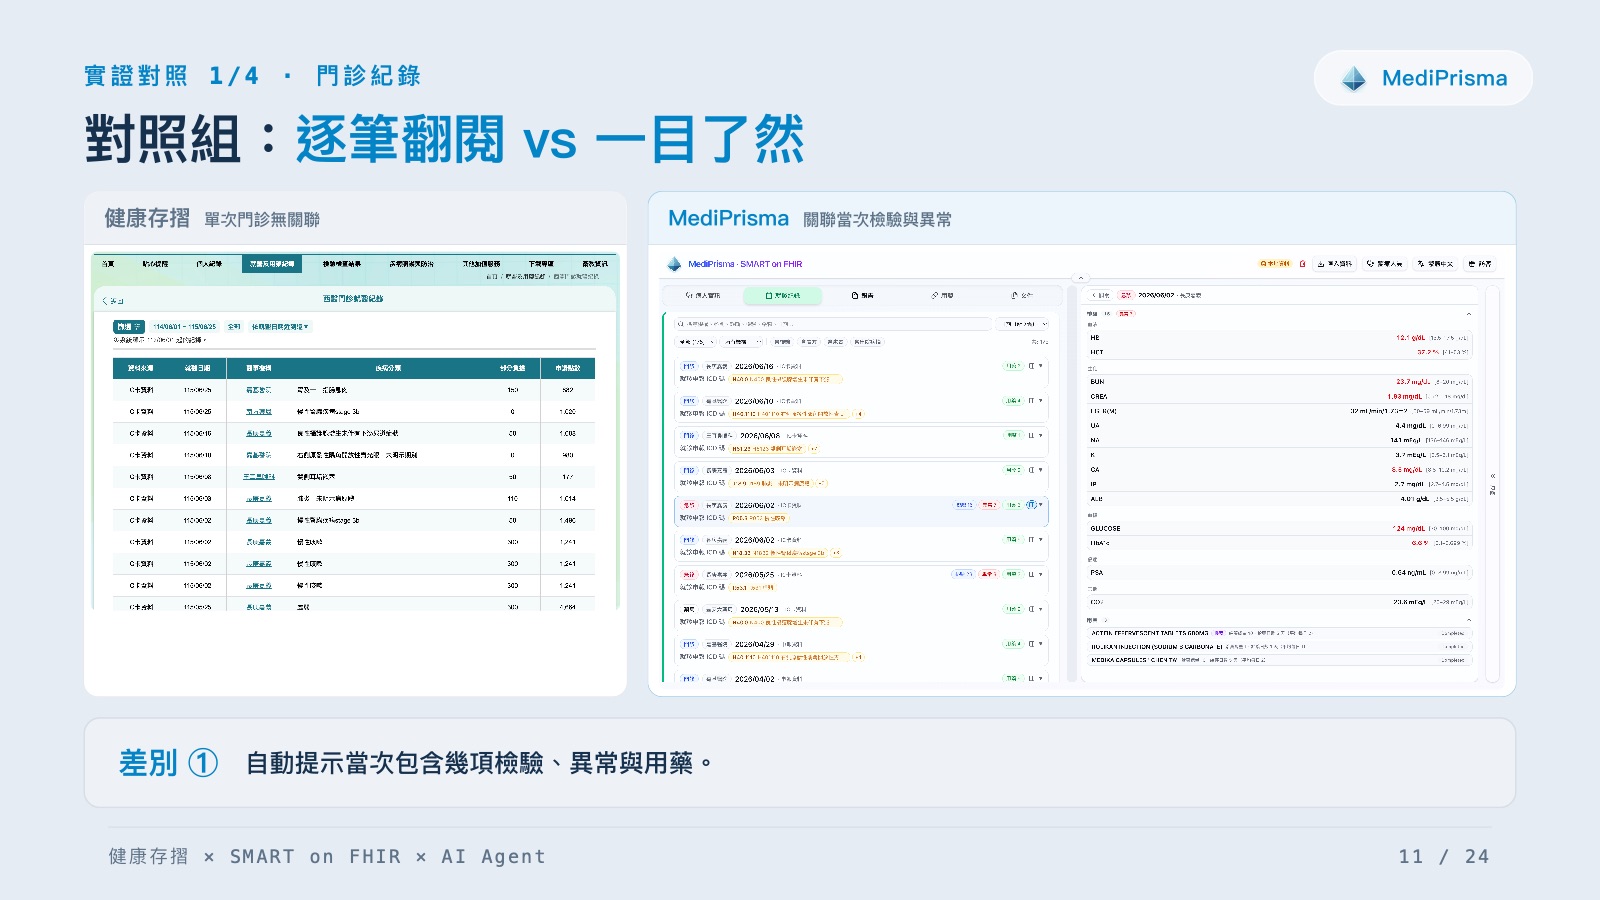Click detail icon beside chevron in 2026/05/25 row
This screenshot has height=900, width=1600.
click(x=1031, y=574)
